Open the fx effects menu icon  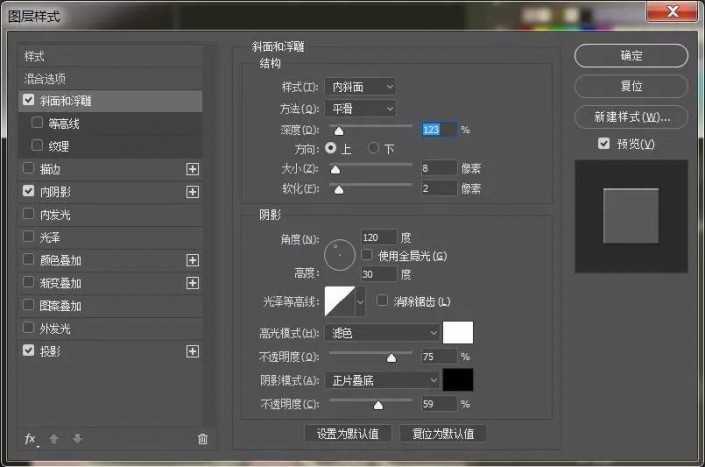pos(30,438)
